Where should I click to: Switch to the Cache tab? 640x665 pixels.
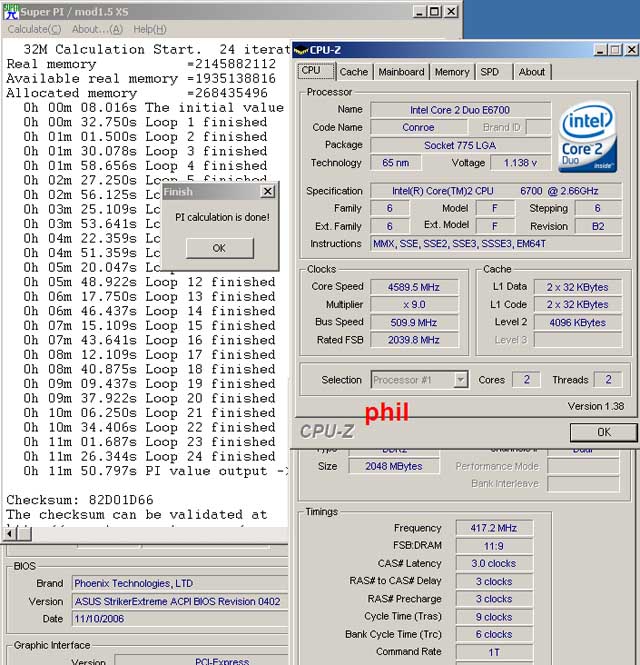pos(354,72)
